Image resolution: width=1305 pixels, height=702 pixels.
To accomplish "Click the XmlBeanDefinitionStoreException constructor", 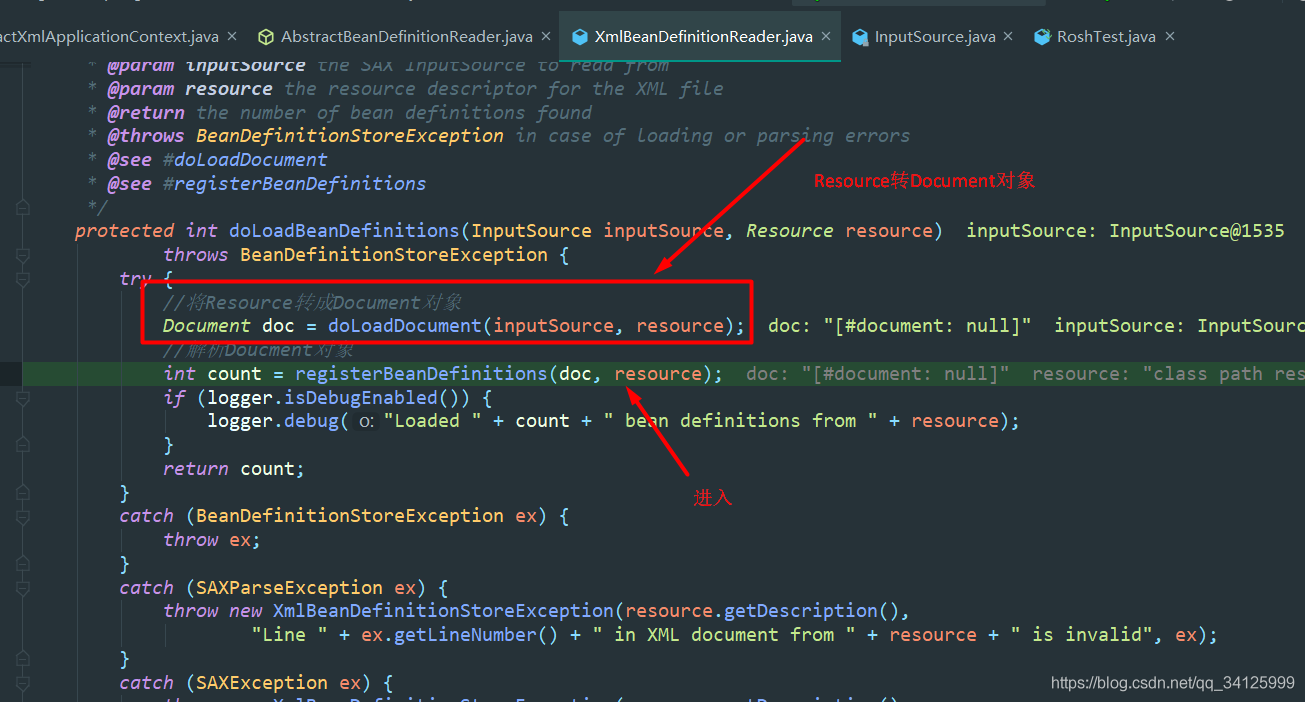I will [444, 611].
